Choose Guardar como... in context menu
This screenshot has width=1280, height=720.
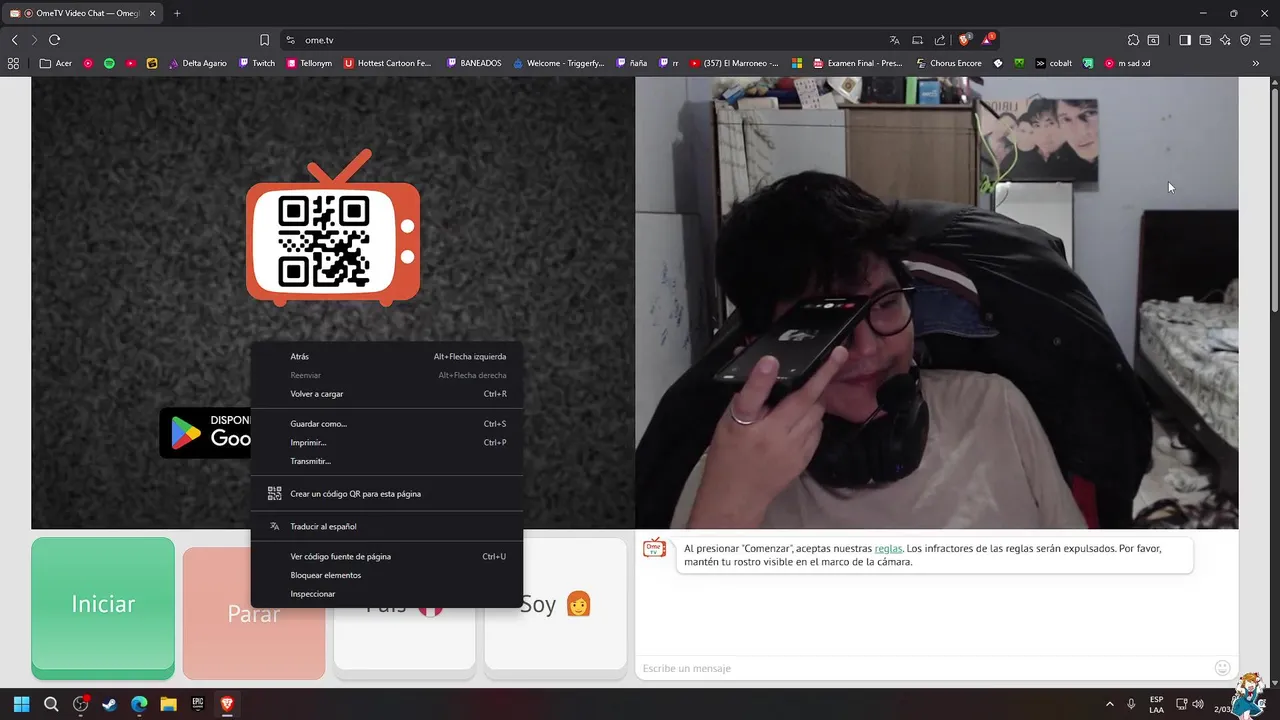[x=387, y=424]
